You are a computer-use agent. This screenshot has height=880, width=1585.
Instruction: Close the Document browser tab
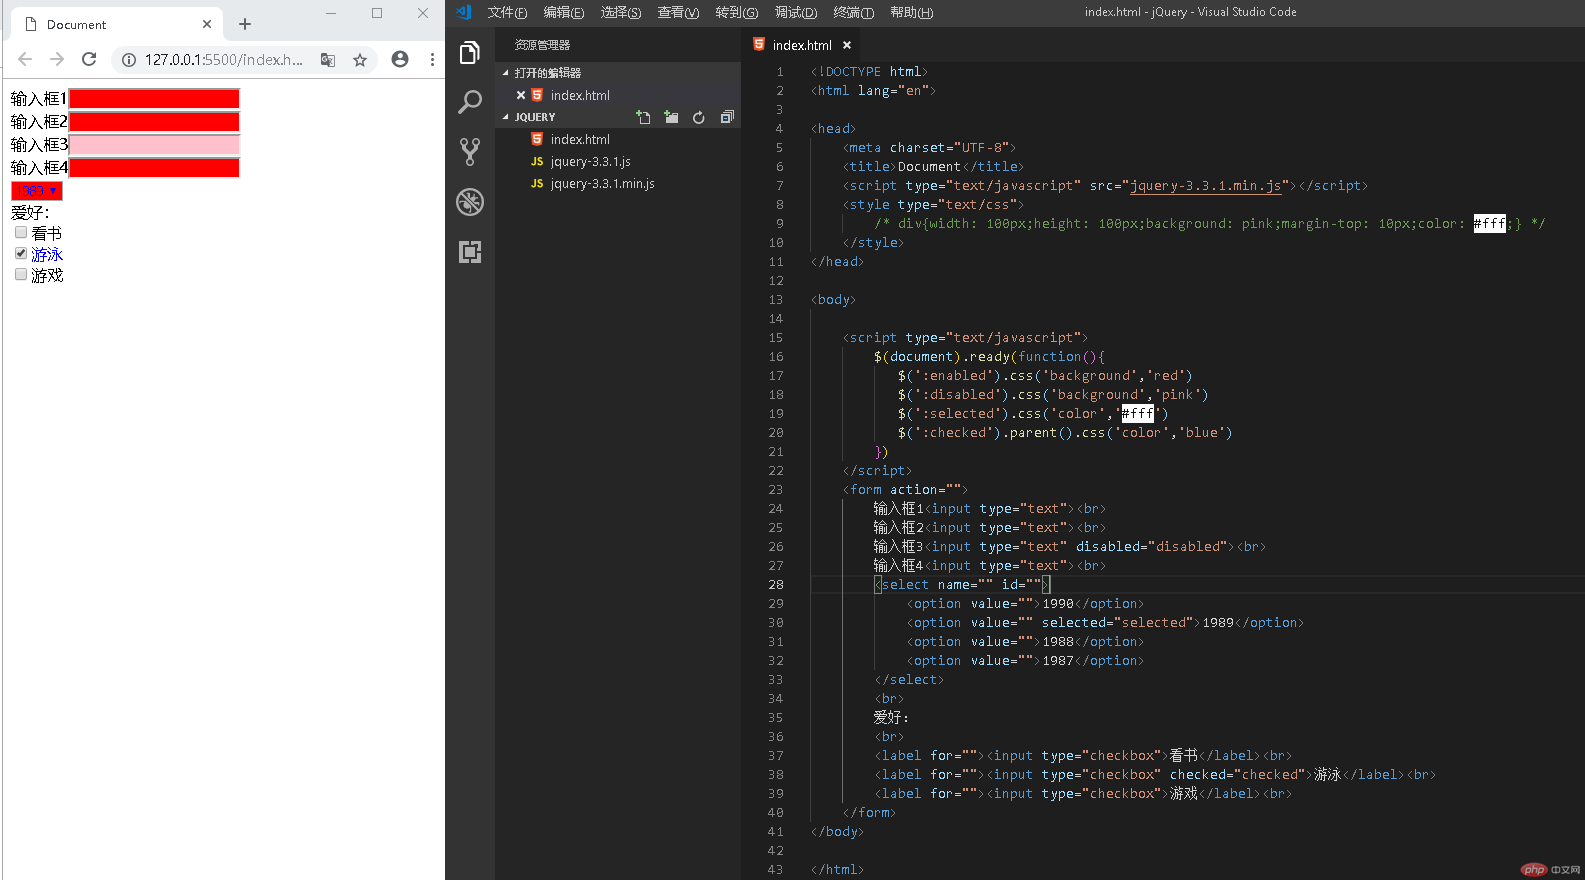pos(207,24)
